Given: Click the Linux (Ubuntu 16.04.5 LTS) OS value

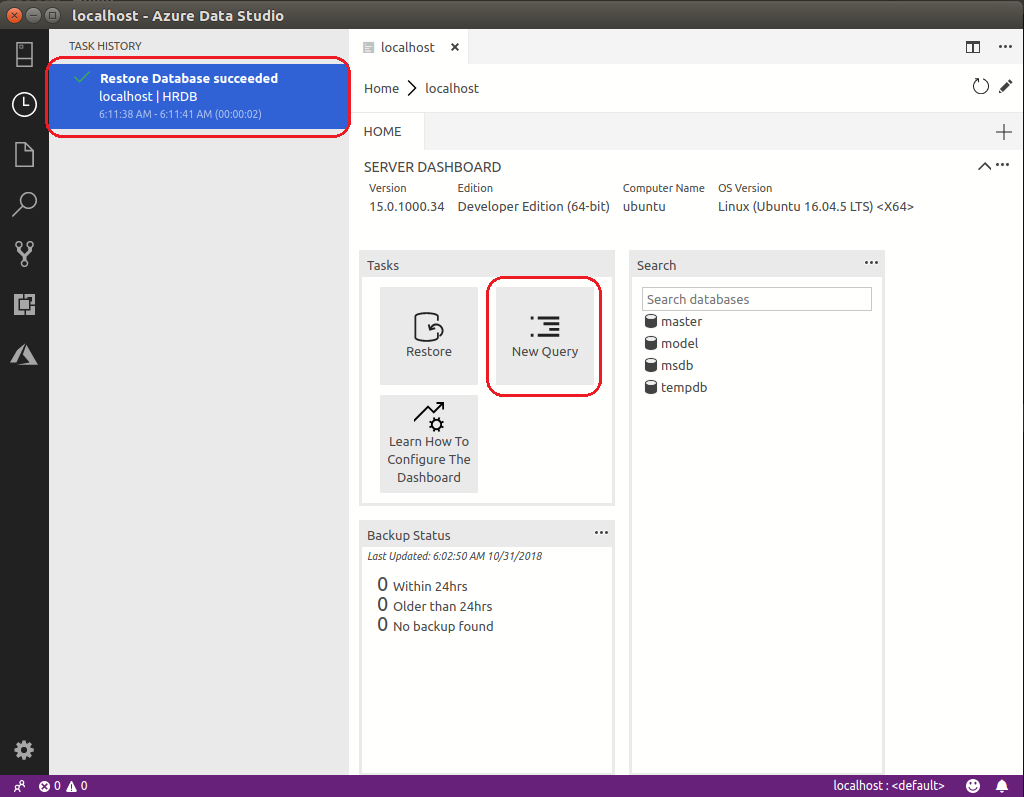Looking at the screenshot, I should click(816, 206).
